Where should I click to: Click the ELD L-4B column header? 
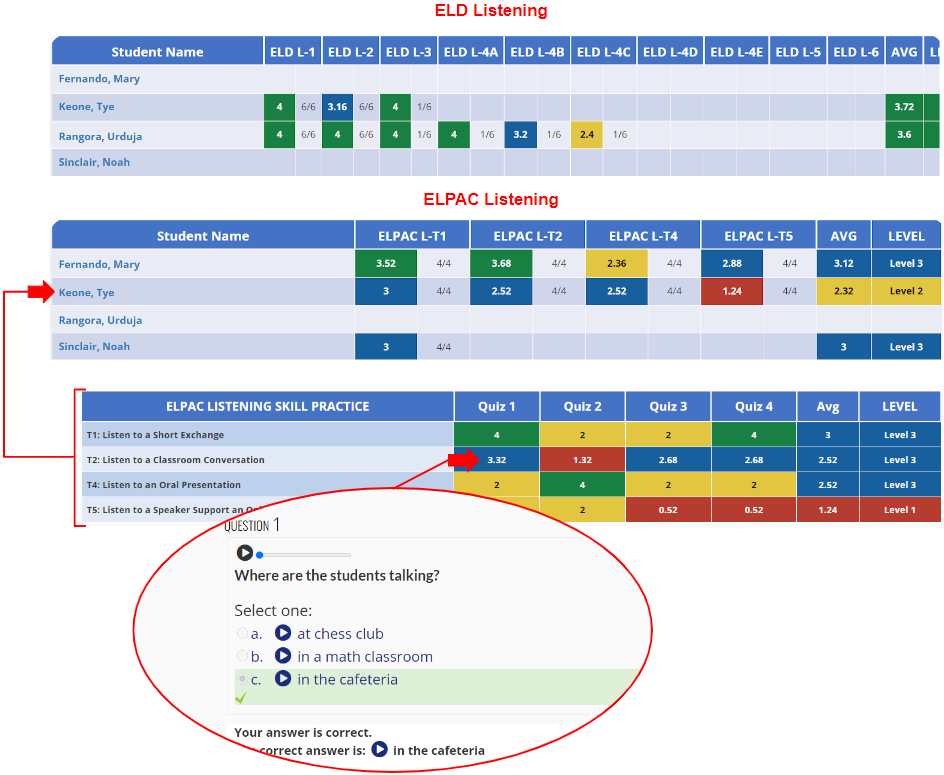[x=537, y=52]
